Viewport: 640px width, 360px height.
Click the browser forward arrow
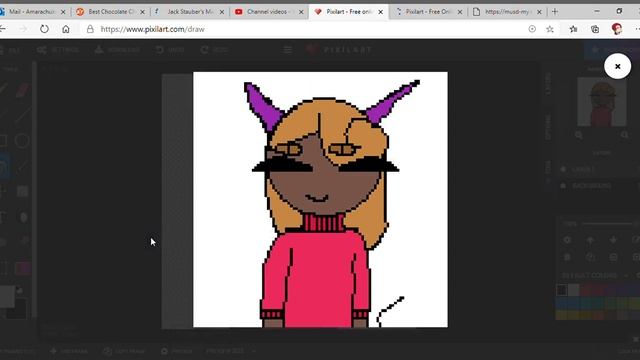tap(23, 29)
